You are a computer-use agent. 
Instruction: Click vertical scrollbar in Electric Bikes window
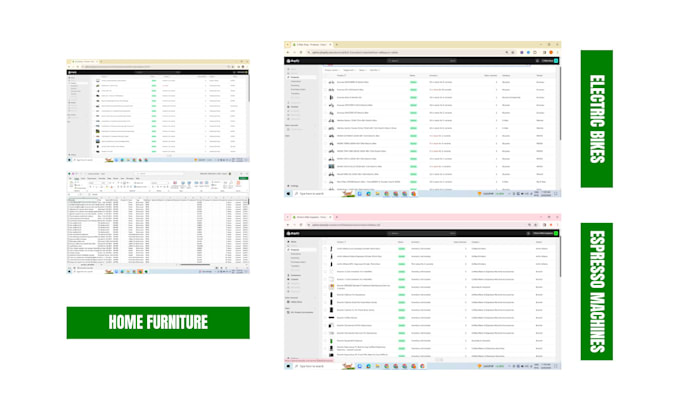(560, 104)
